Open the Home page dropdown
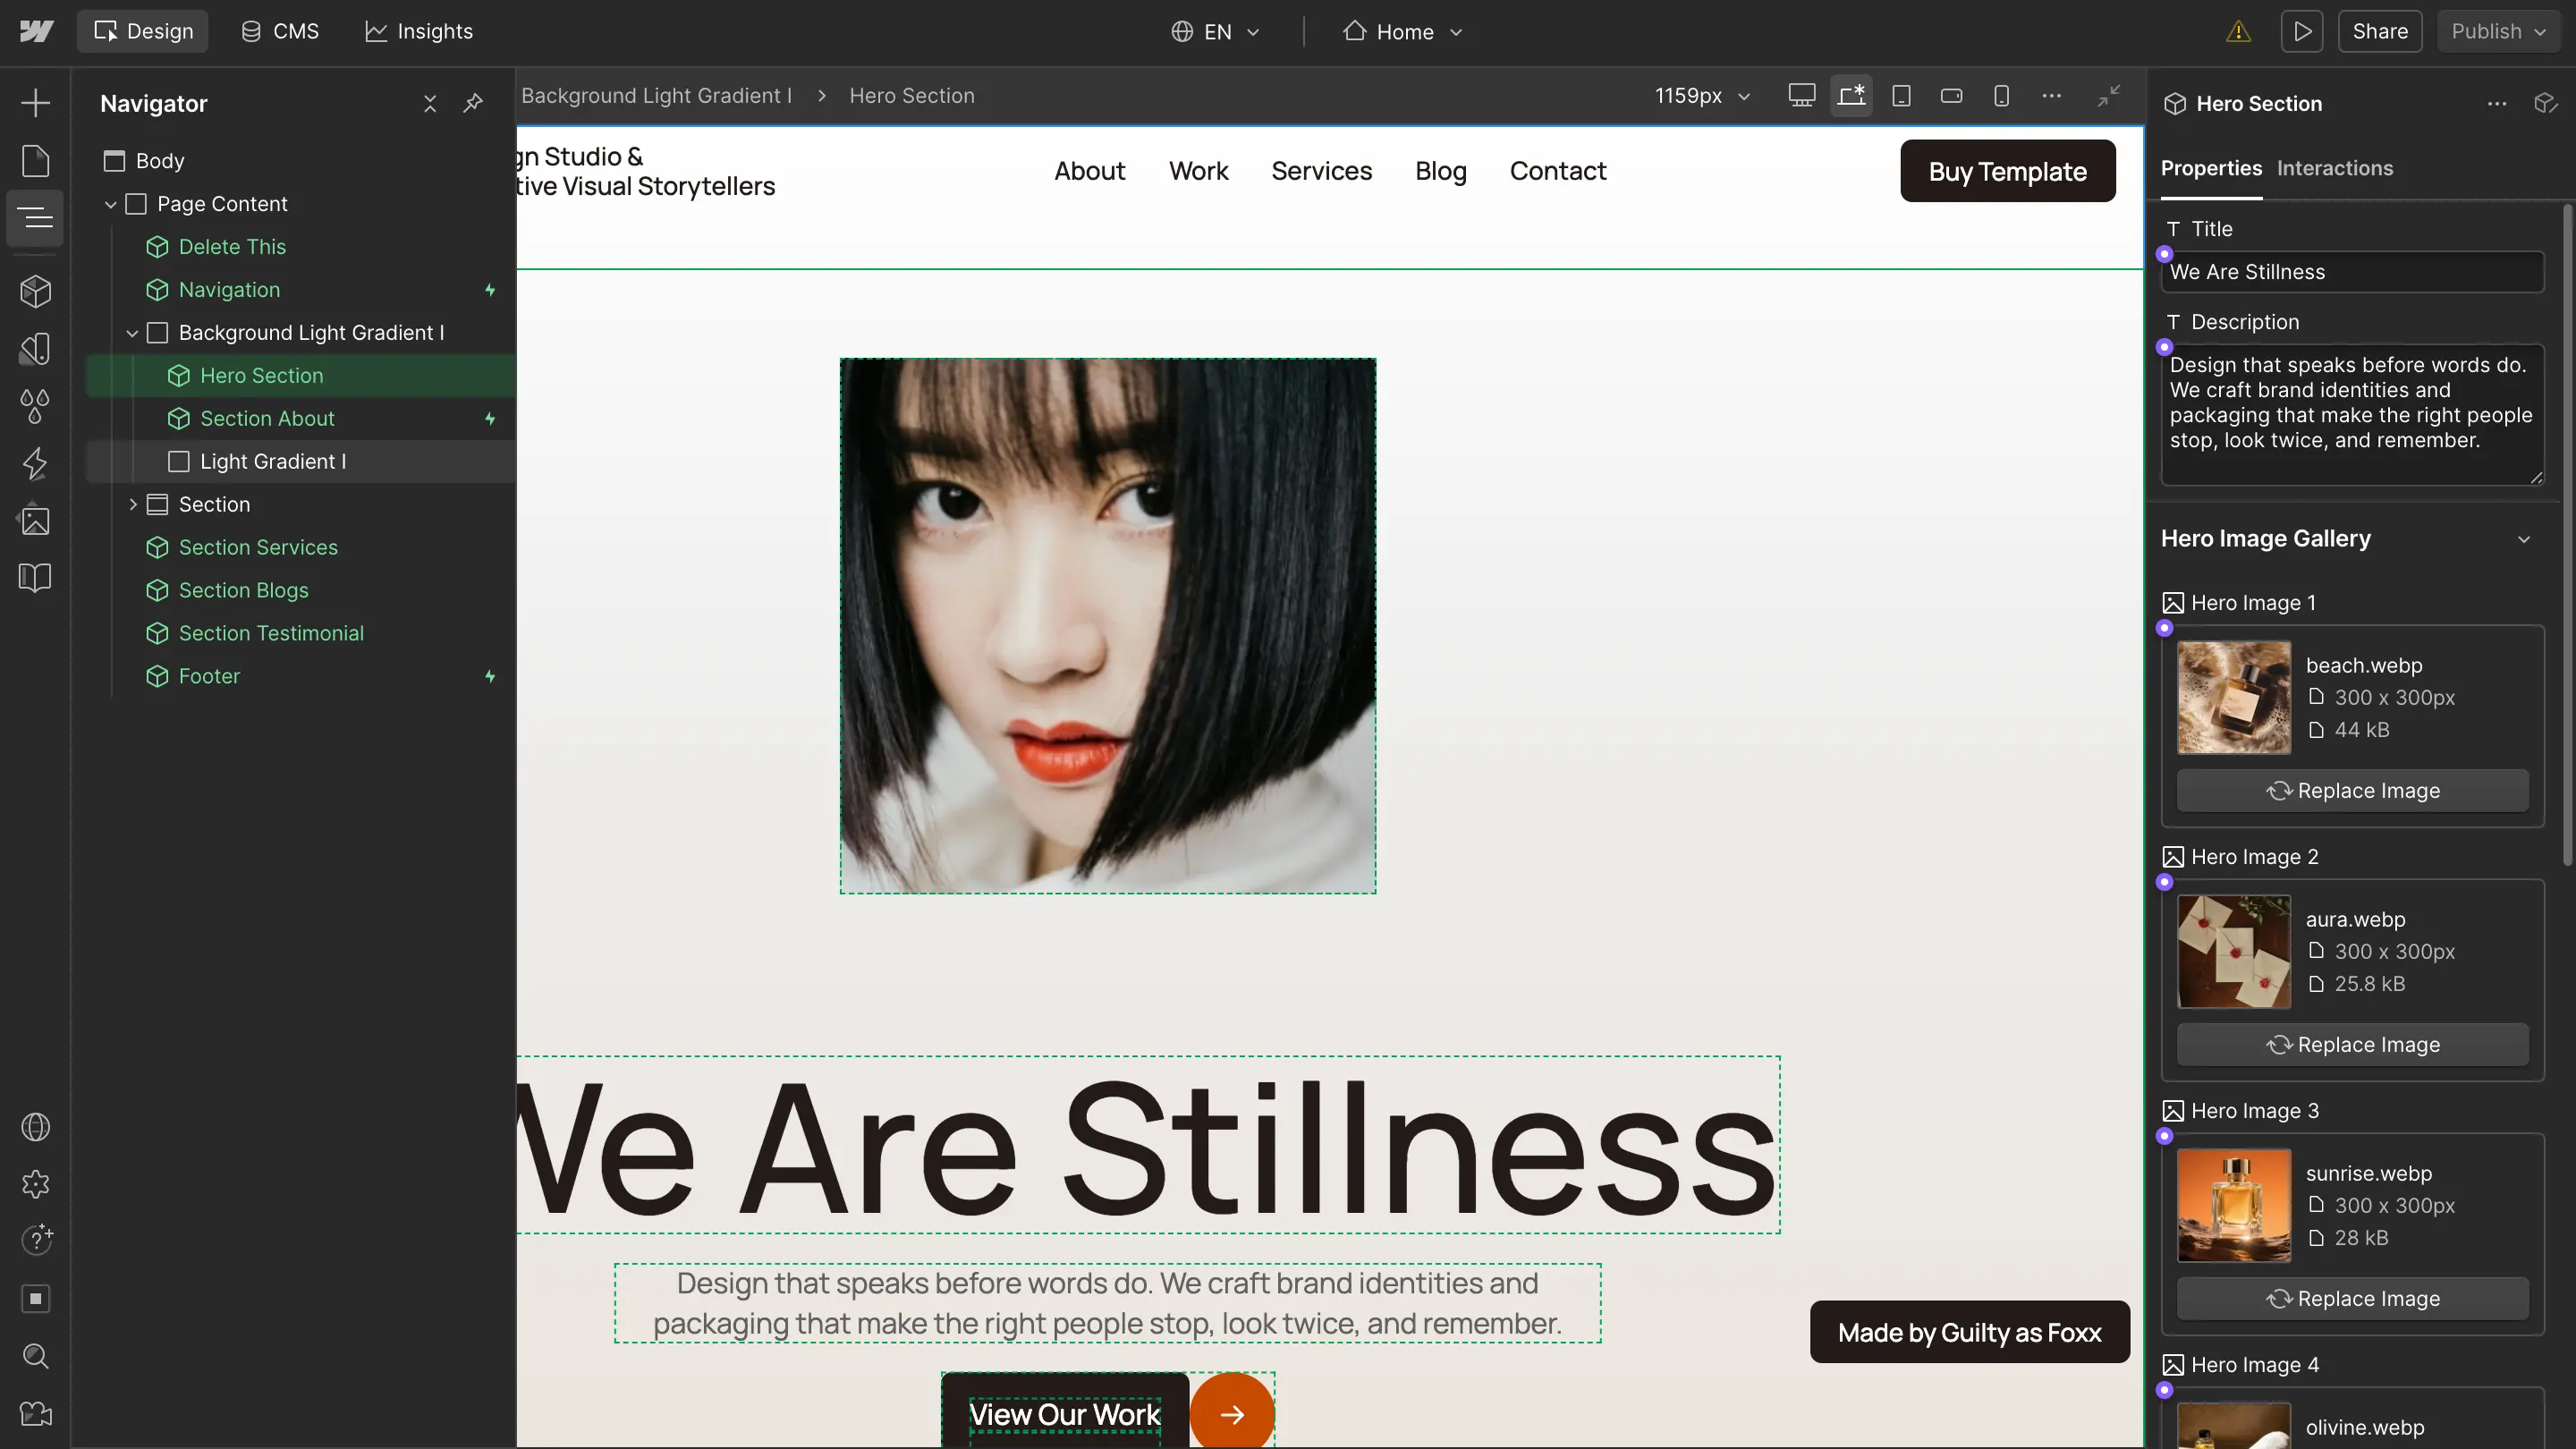 pyautogui.click(x=1403, y=31)
